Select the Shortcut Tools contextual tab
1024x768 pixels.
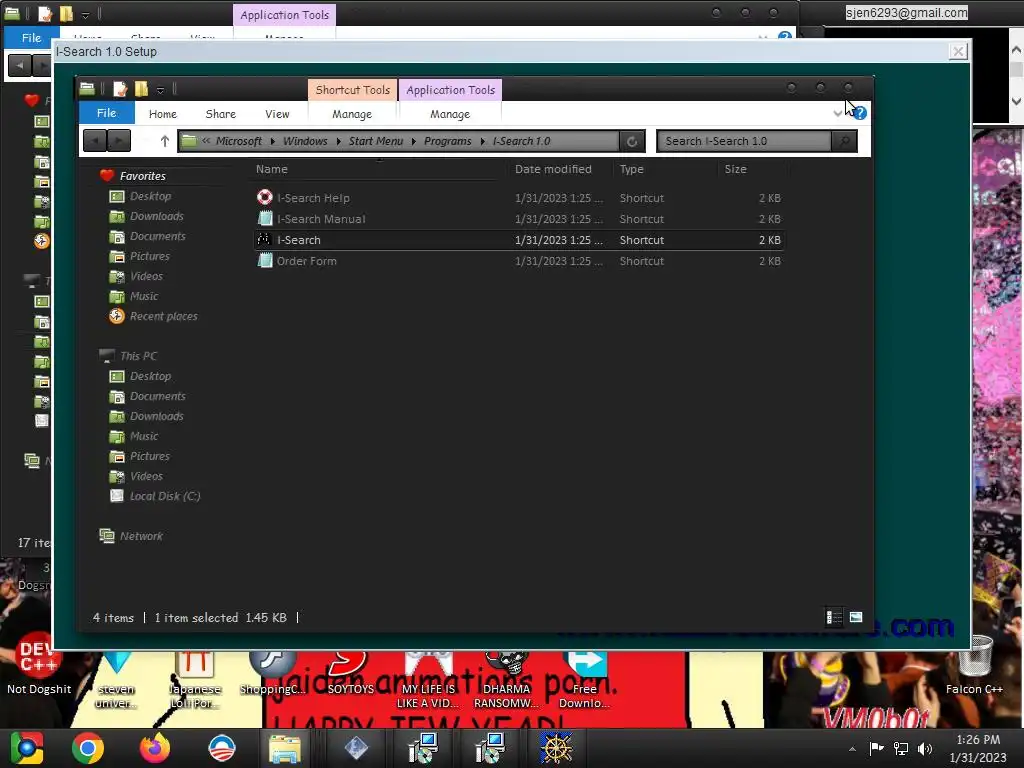point(353,90)
